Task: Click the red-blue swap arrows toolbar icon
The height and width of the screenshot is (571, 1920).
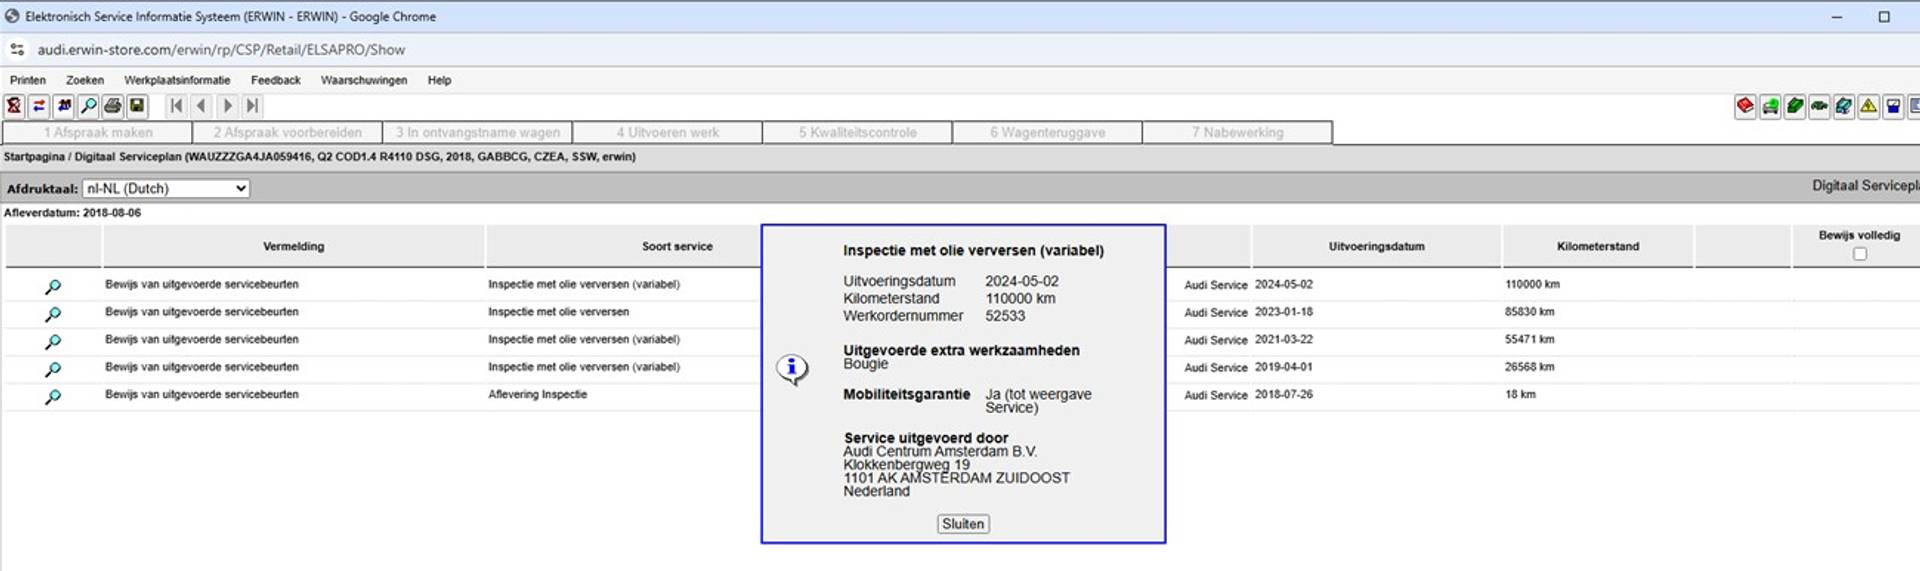Action: click(x=39, y=105)
